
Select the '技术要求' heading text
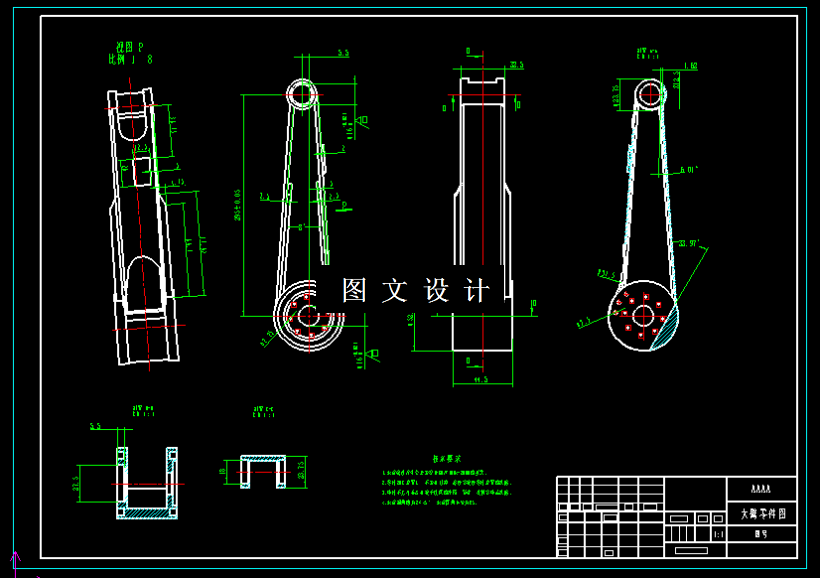[447, 459]
